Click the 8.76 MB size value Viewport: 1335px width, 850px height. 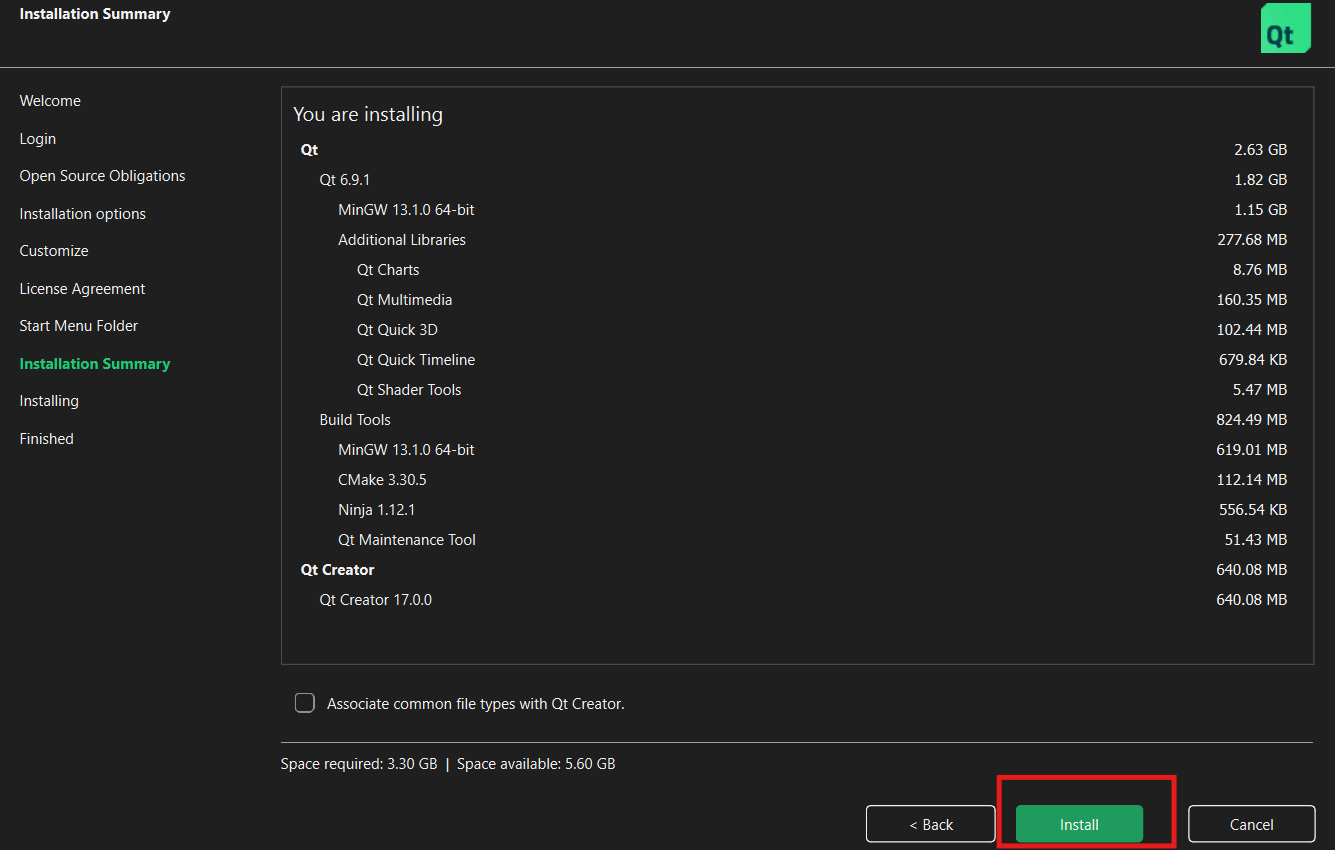pyautogui.click(x=1260, y=270)
